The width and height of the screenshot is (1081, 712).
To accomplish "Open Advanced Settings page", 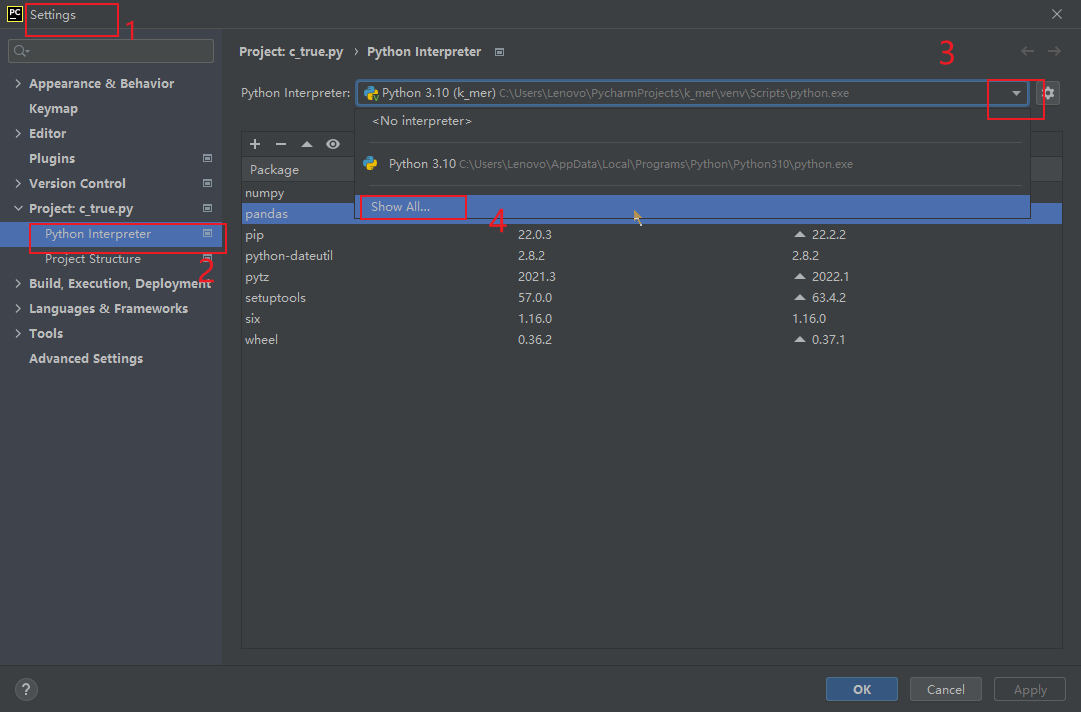I will (85, 358).
